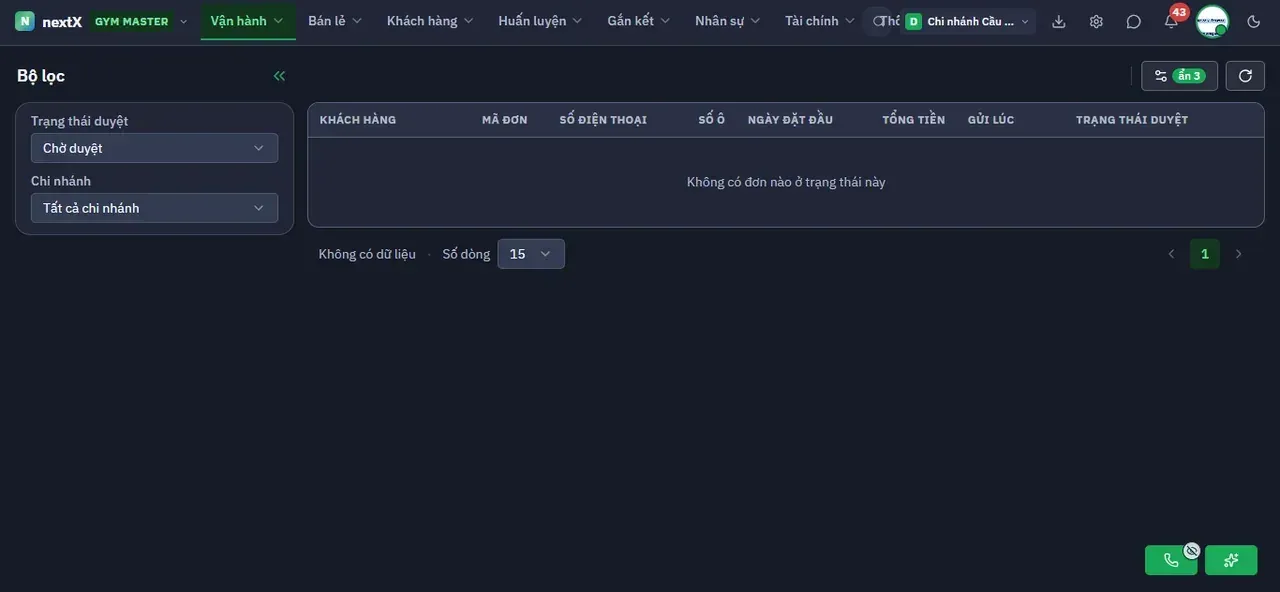The image size is (1280, 592).
Task: Click the Bộ lọc panel heading
Action: click(41, 76)
